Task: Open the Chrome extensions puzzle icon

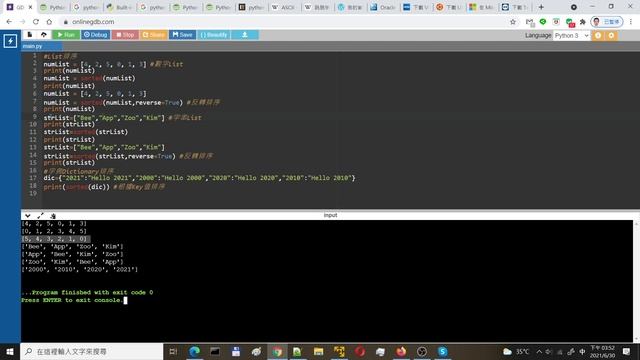Action: pos(583,22)
